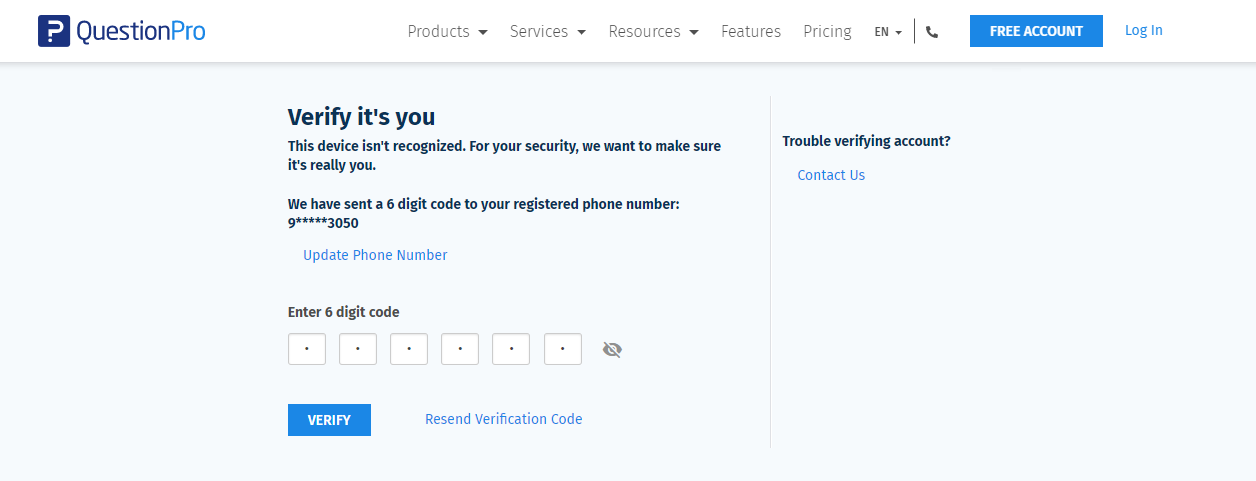Click the Update Phone Number link
Screen dimensions: 1256x481
tap(375, 255)
